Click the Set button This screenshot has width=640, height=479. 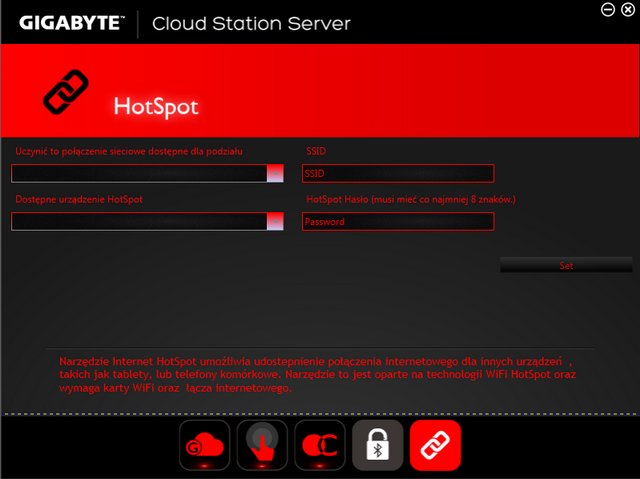[566, 265]
